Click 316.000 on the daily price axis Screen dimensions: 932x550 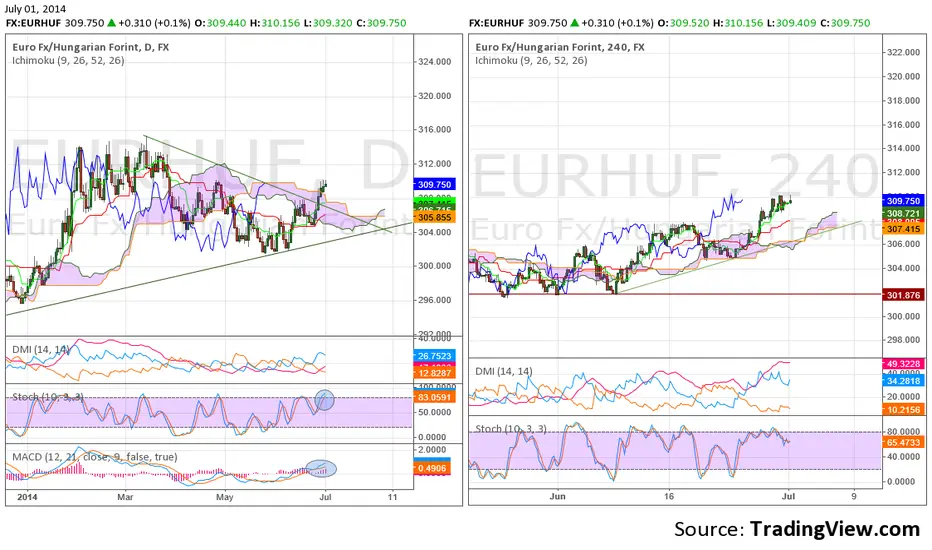click(x=435, y=130)
